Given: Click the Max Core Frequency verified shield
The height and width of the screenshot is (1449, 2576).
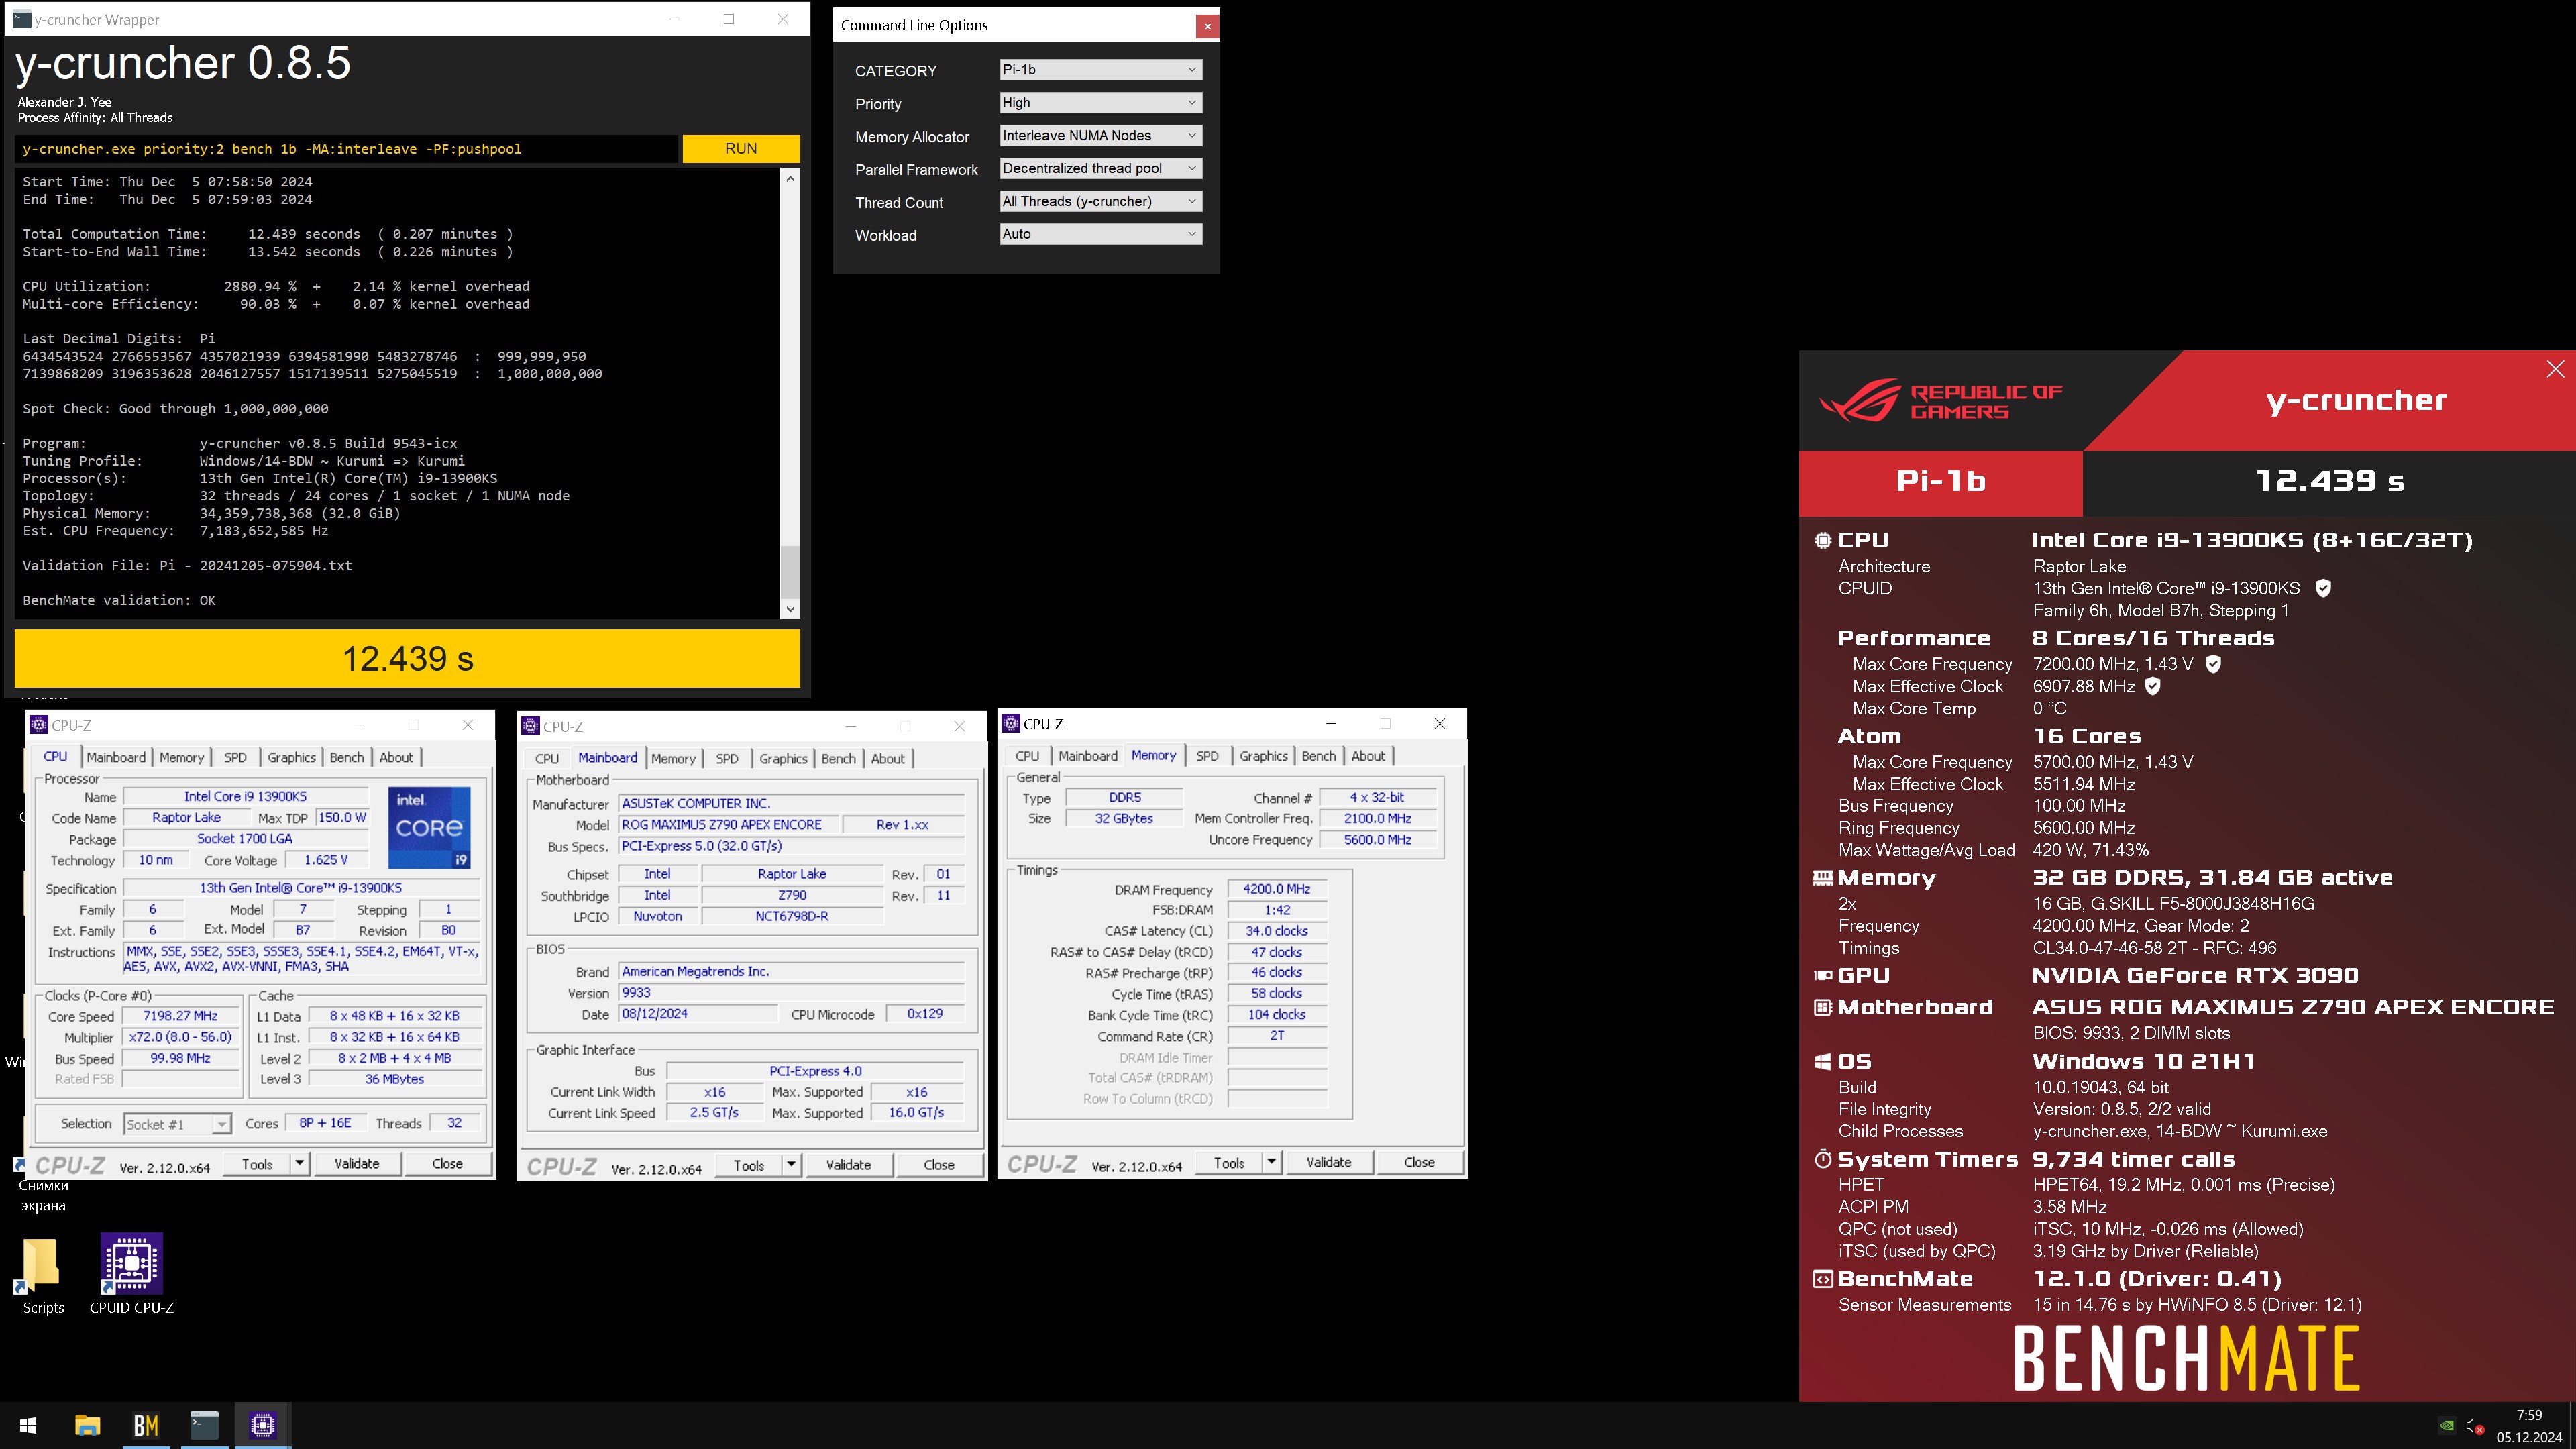Looking at the screenshot, I should pos(2213,663).
